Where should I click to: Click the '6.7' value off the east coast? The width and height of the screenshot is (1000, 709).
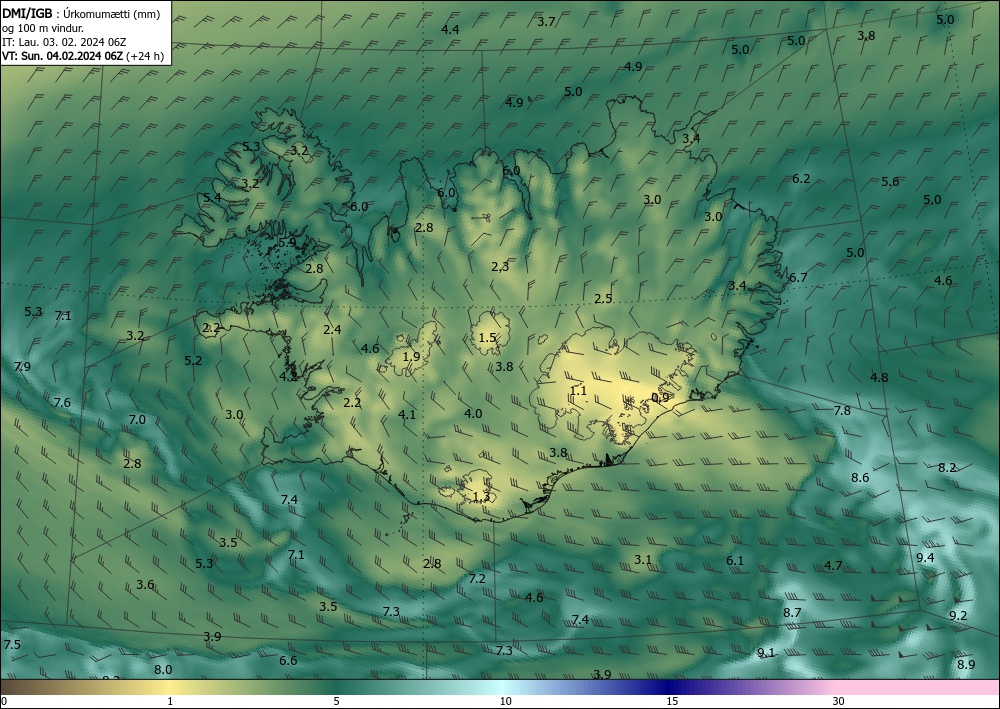(x=798, y=277)
